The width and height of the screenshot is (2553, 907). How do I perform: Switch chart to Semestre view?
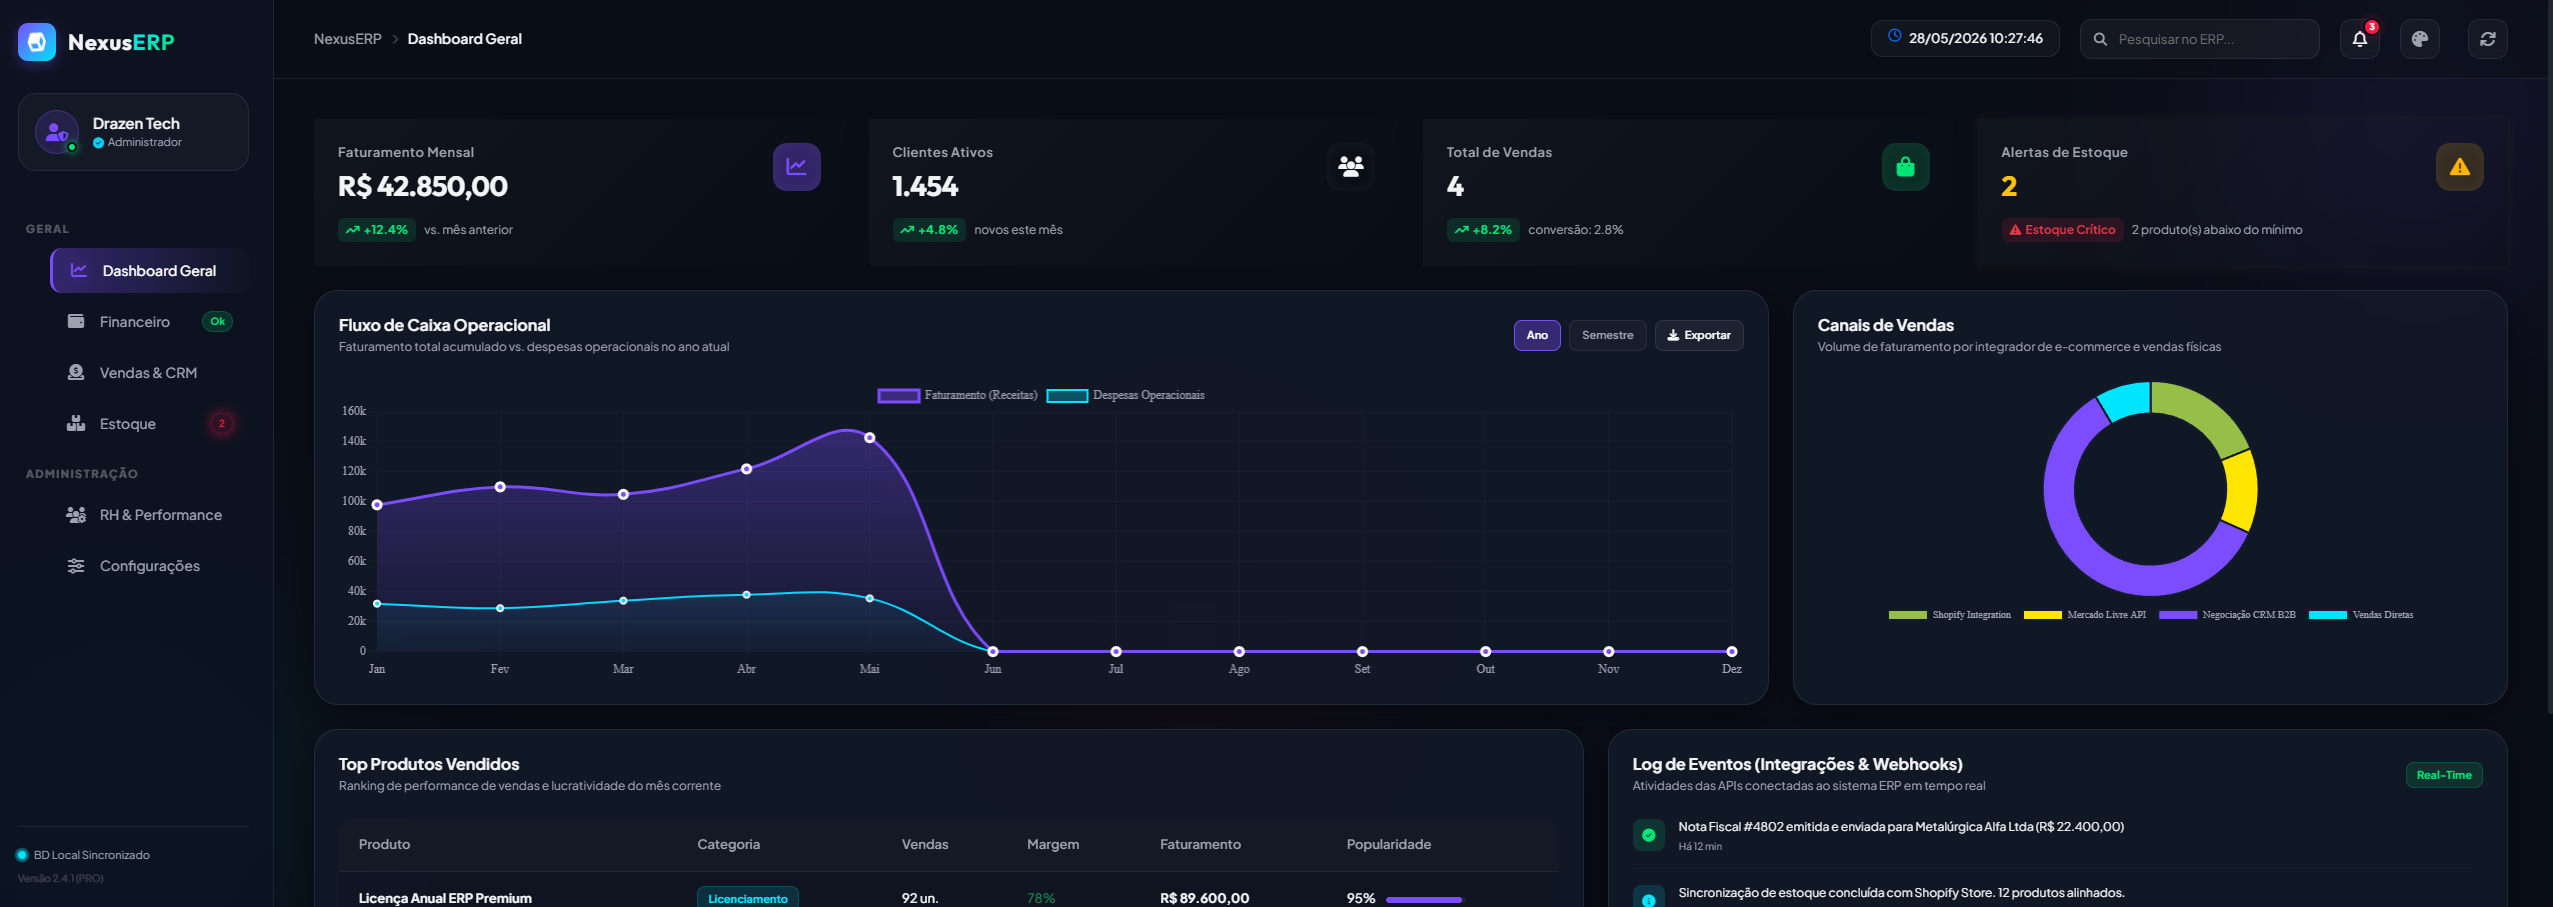(x=1607, y=336)
